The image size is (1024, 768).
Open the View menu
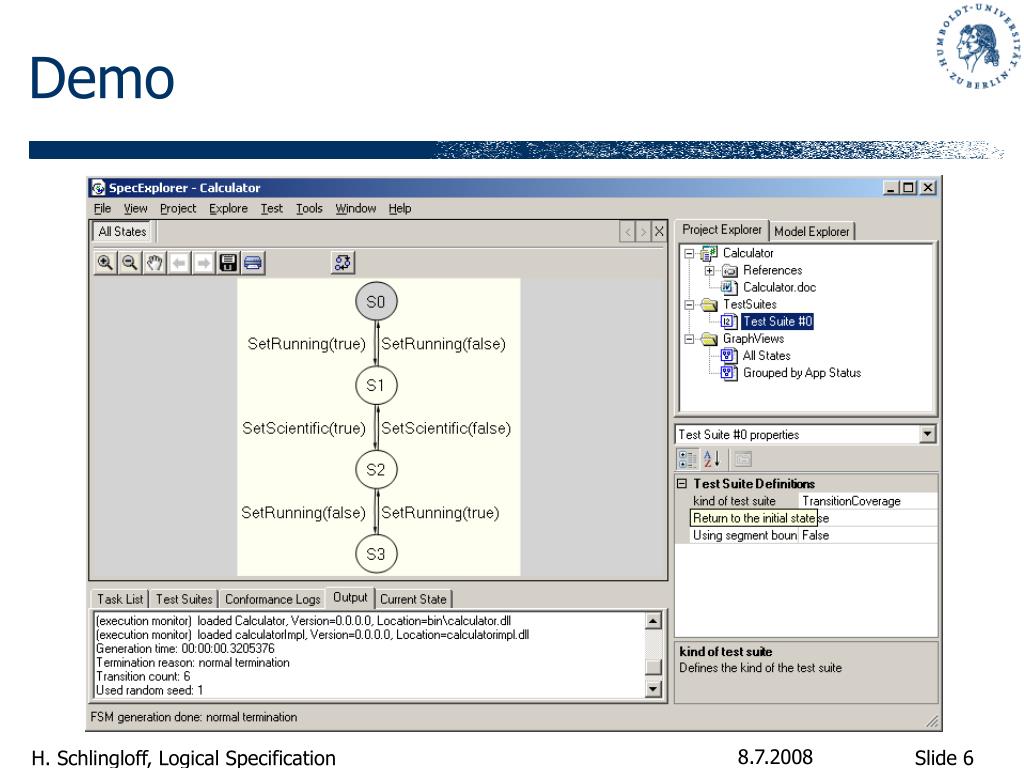pyautogui.click(x=136, y=208)
